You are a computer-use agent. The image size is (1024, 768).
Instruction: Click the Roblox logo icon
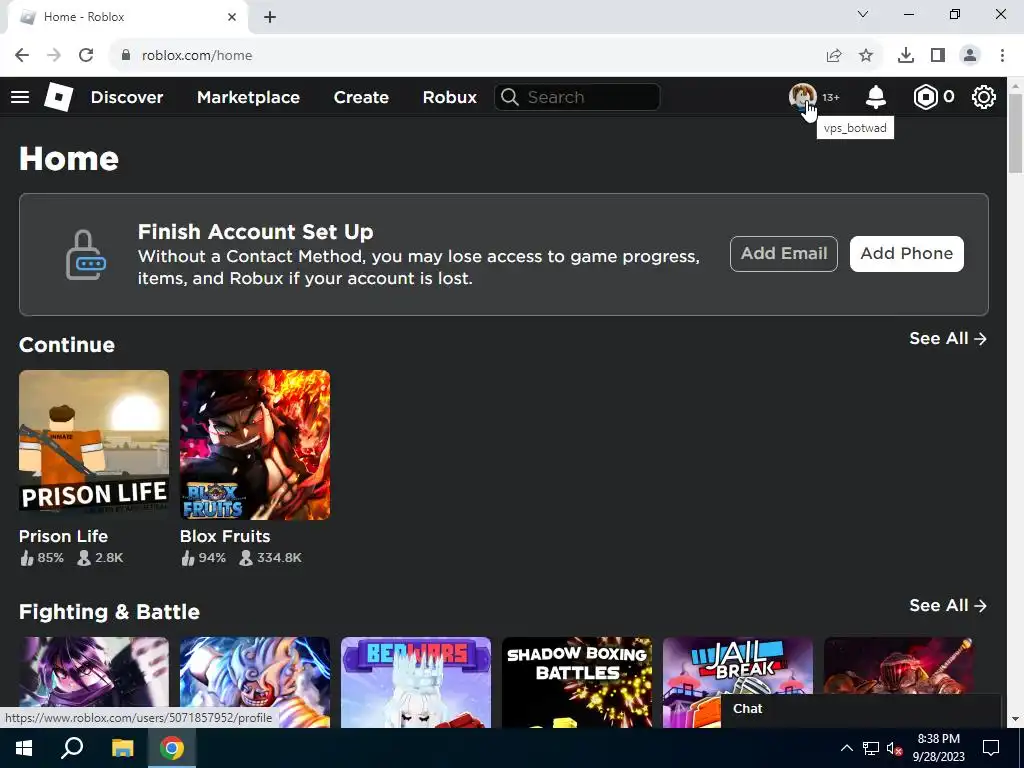click(58, 97)
